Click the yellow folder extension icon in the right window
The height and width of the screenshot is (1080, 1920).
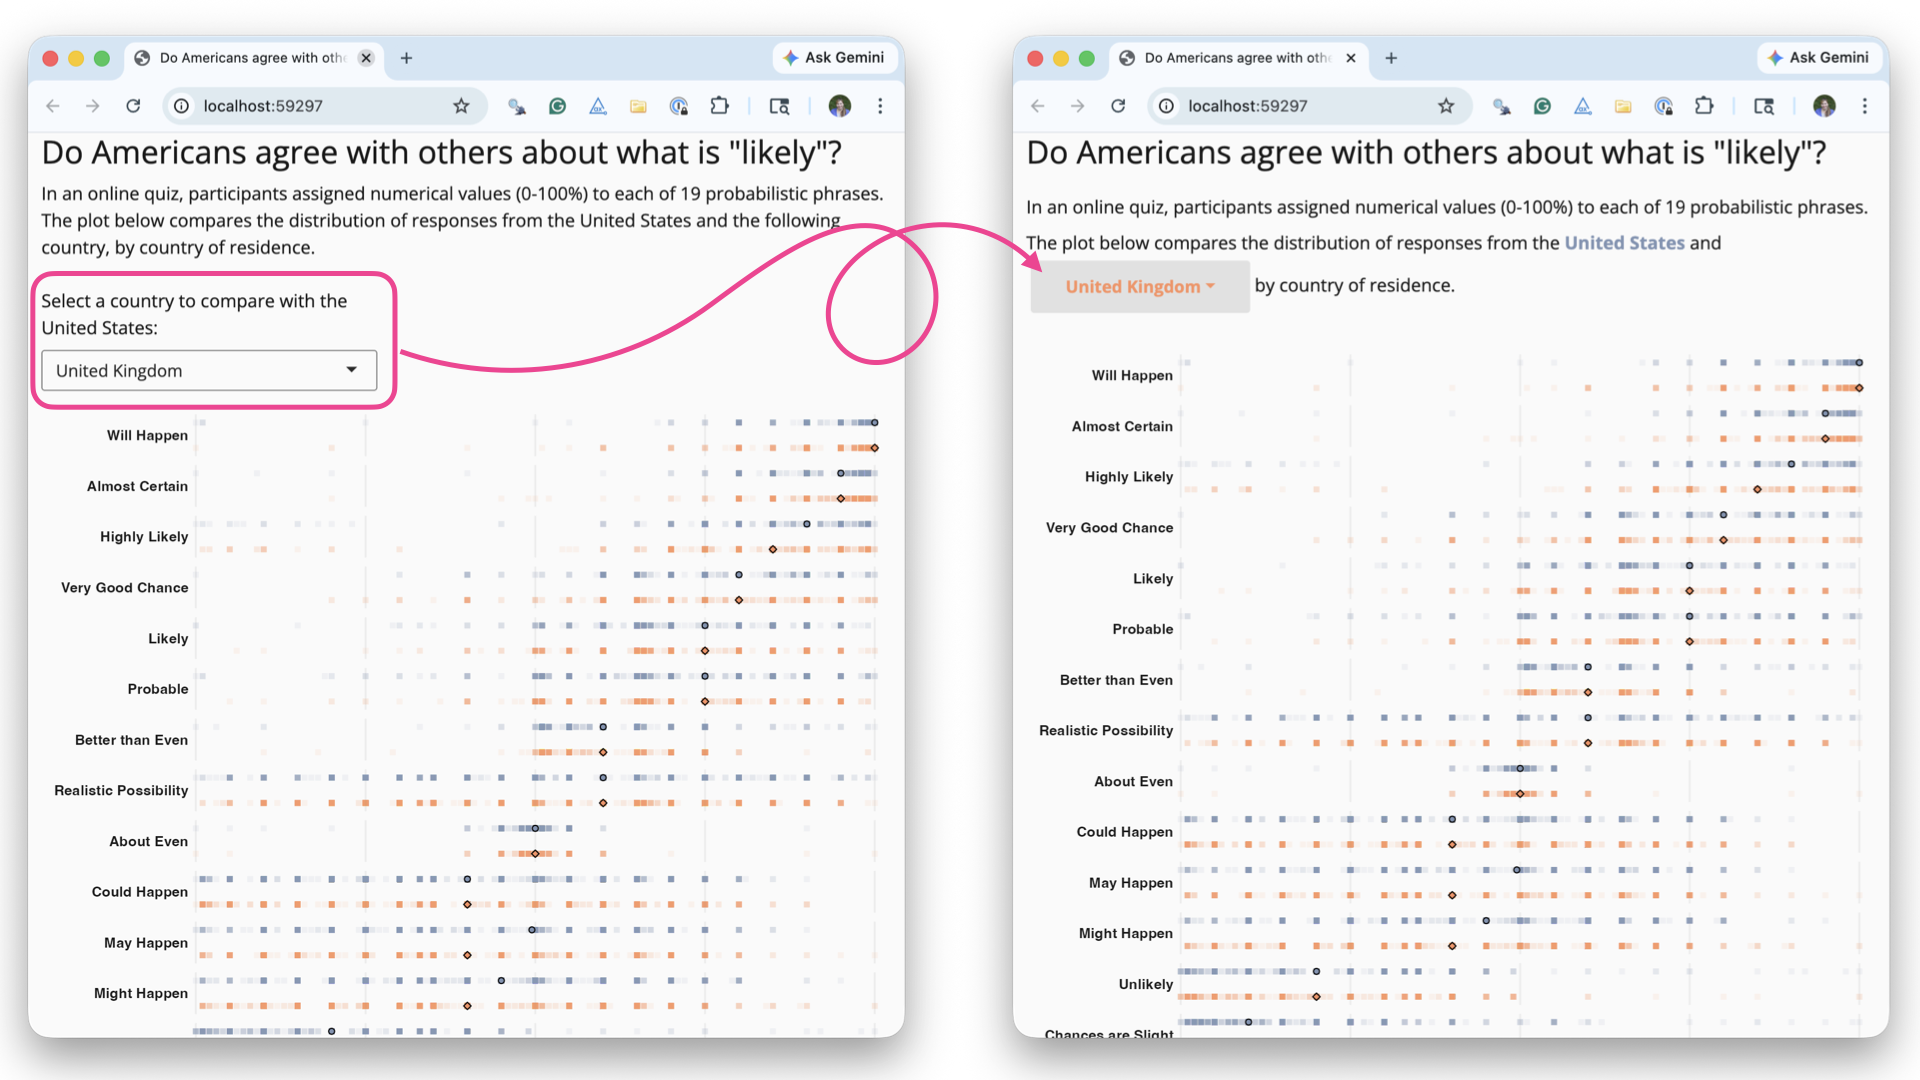(x=1623, y=106)
